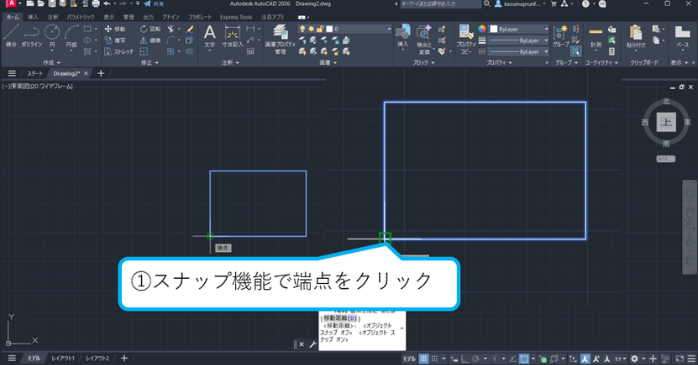
Task: Open the signed-in user account kazumaprunf menu
Action: tap(520, 4)
